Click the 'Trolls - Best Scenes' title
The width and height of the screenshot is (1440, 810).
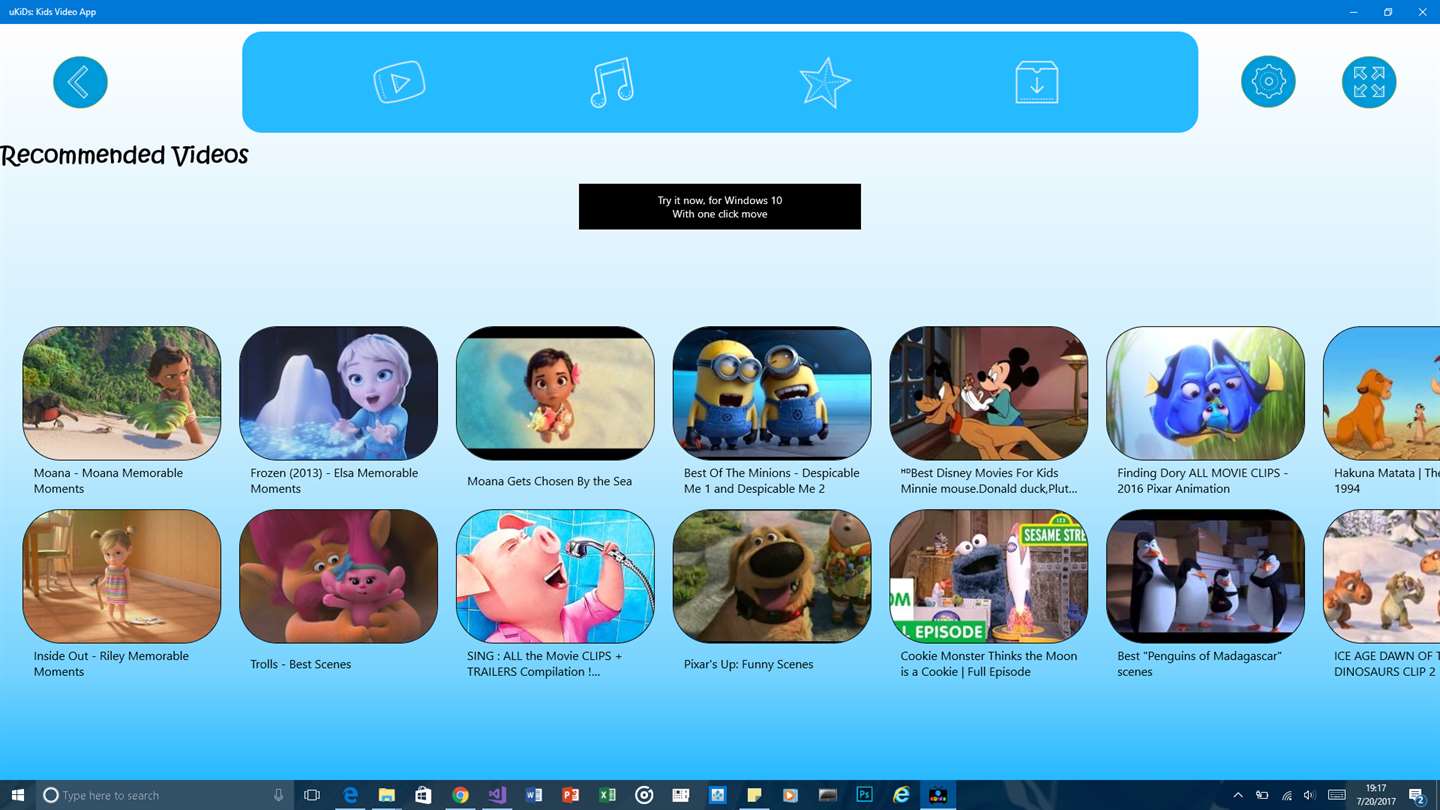click(300, 664)
